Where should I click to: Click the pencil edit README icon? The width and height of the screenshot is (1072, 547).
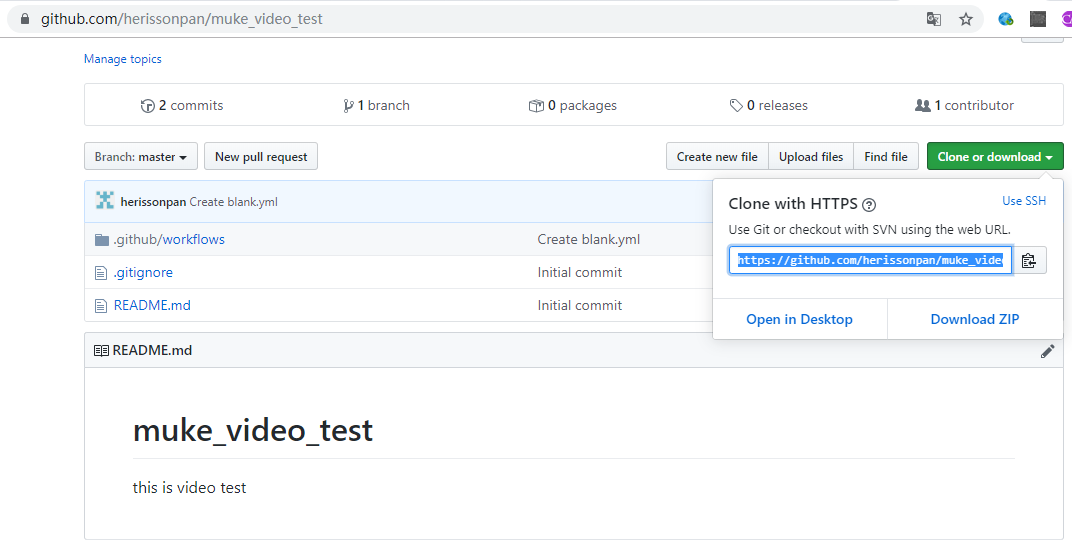1047,351
